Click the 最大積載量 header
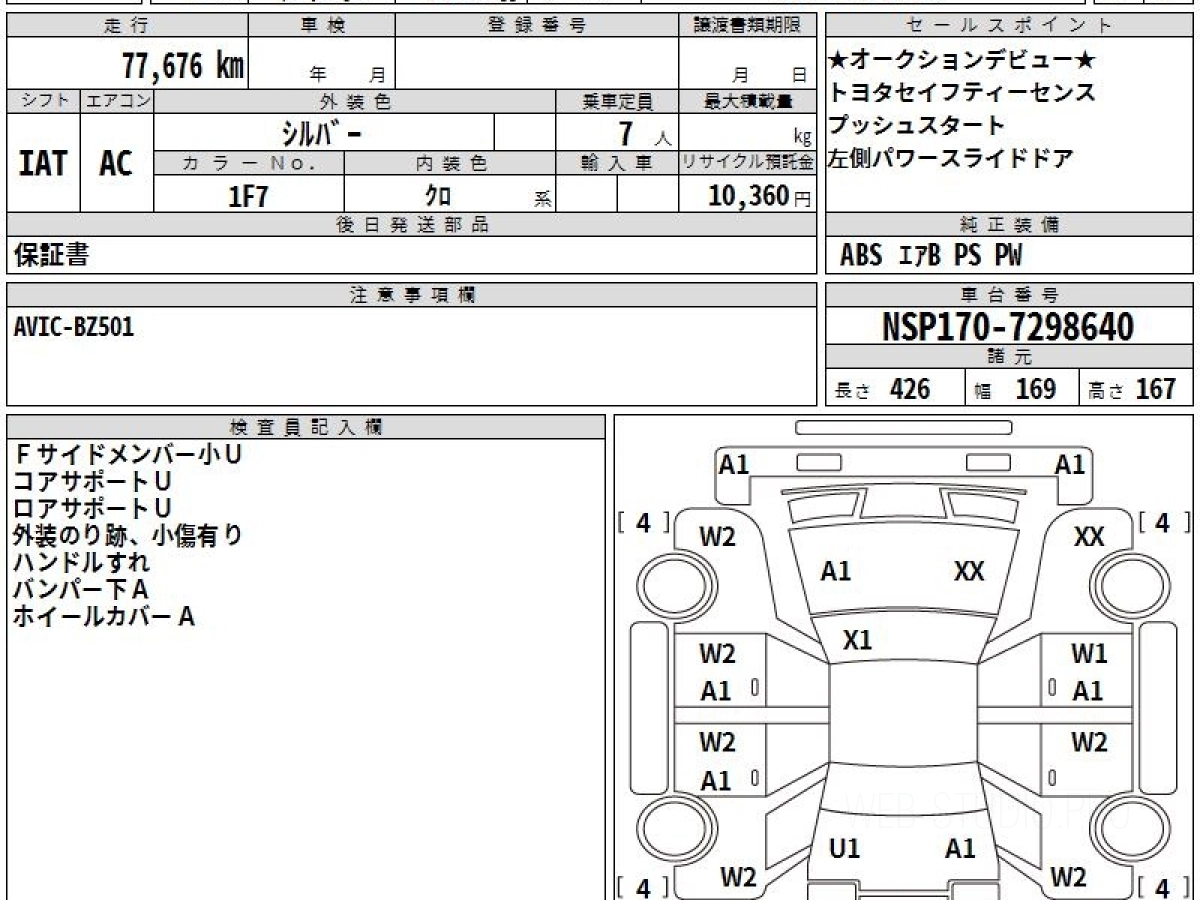This screenshot has width=1200, height=900. point(748,101)
